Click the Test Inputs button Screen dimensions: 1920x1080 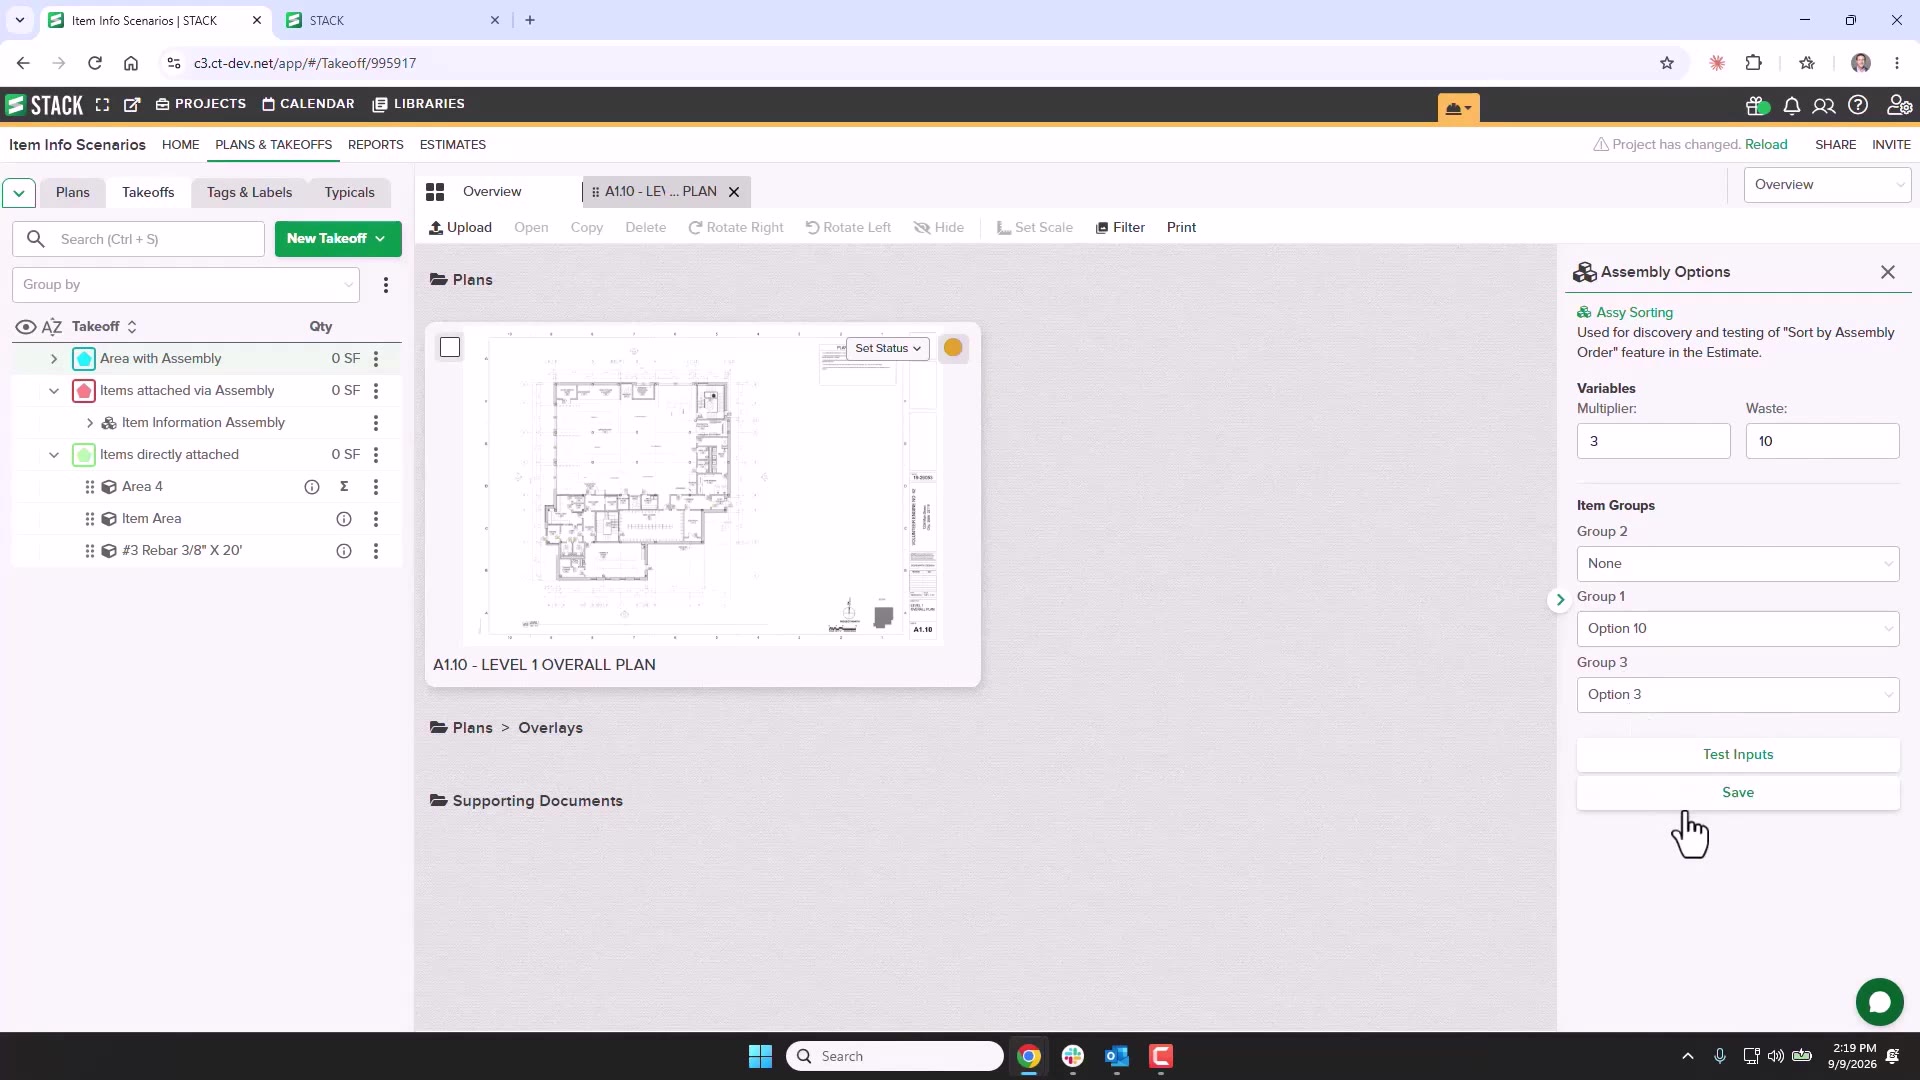point(1738,755)
